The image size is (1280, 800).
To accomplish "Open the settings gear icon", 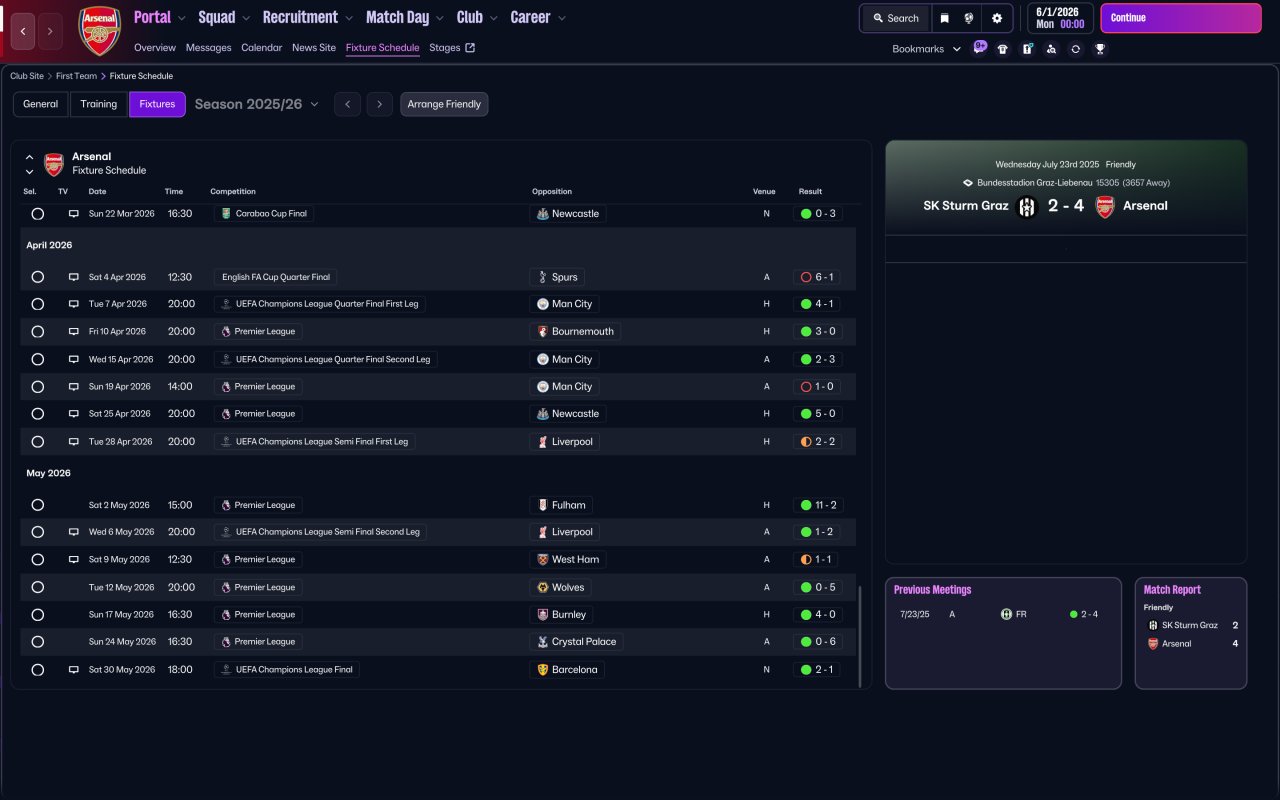I will [997, 18].
